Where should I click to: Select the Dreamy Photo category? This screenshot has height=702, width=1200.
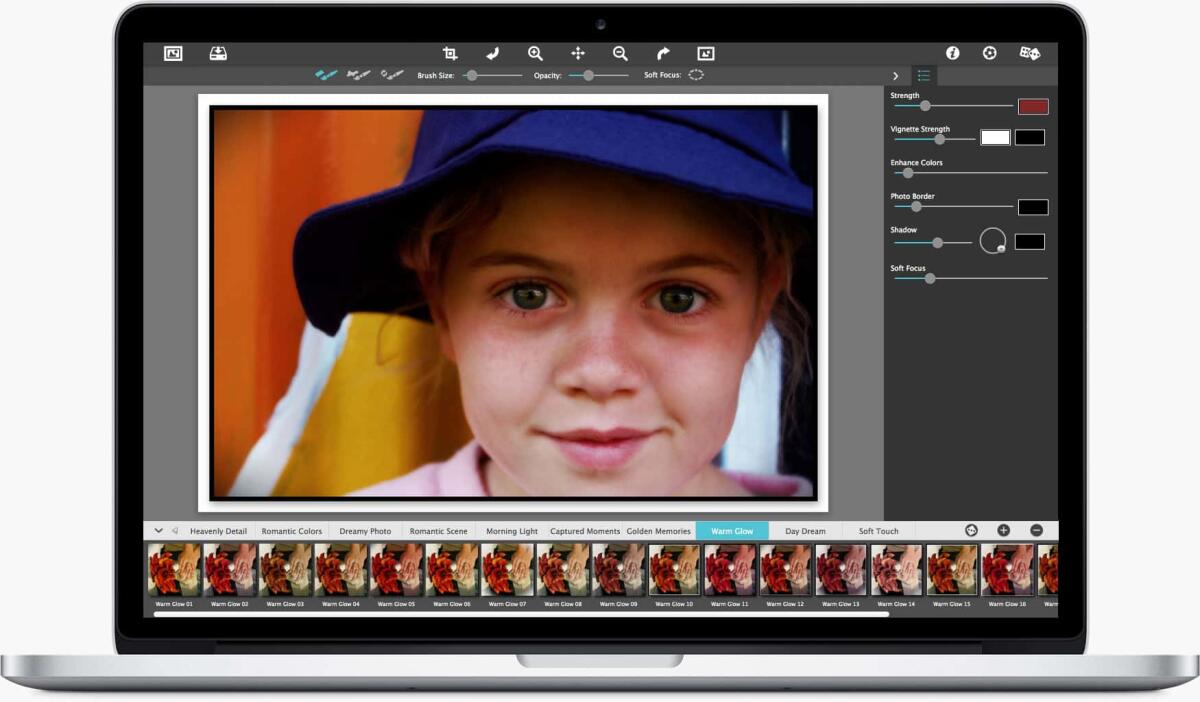coord(366,531)
